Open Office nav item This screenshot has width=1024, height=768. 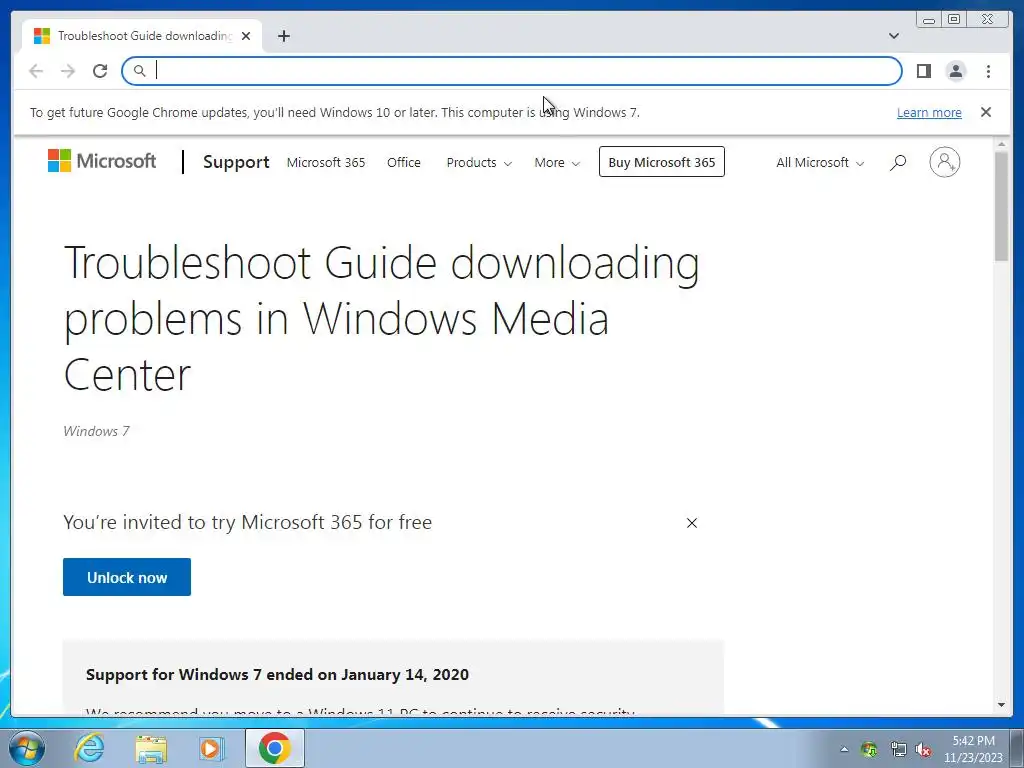point(404,162)
